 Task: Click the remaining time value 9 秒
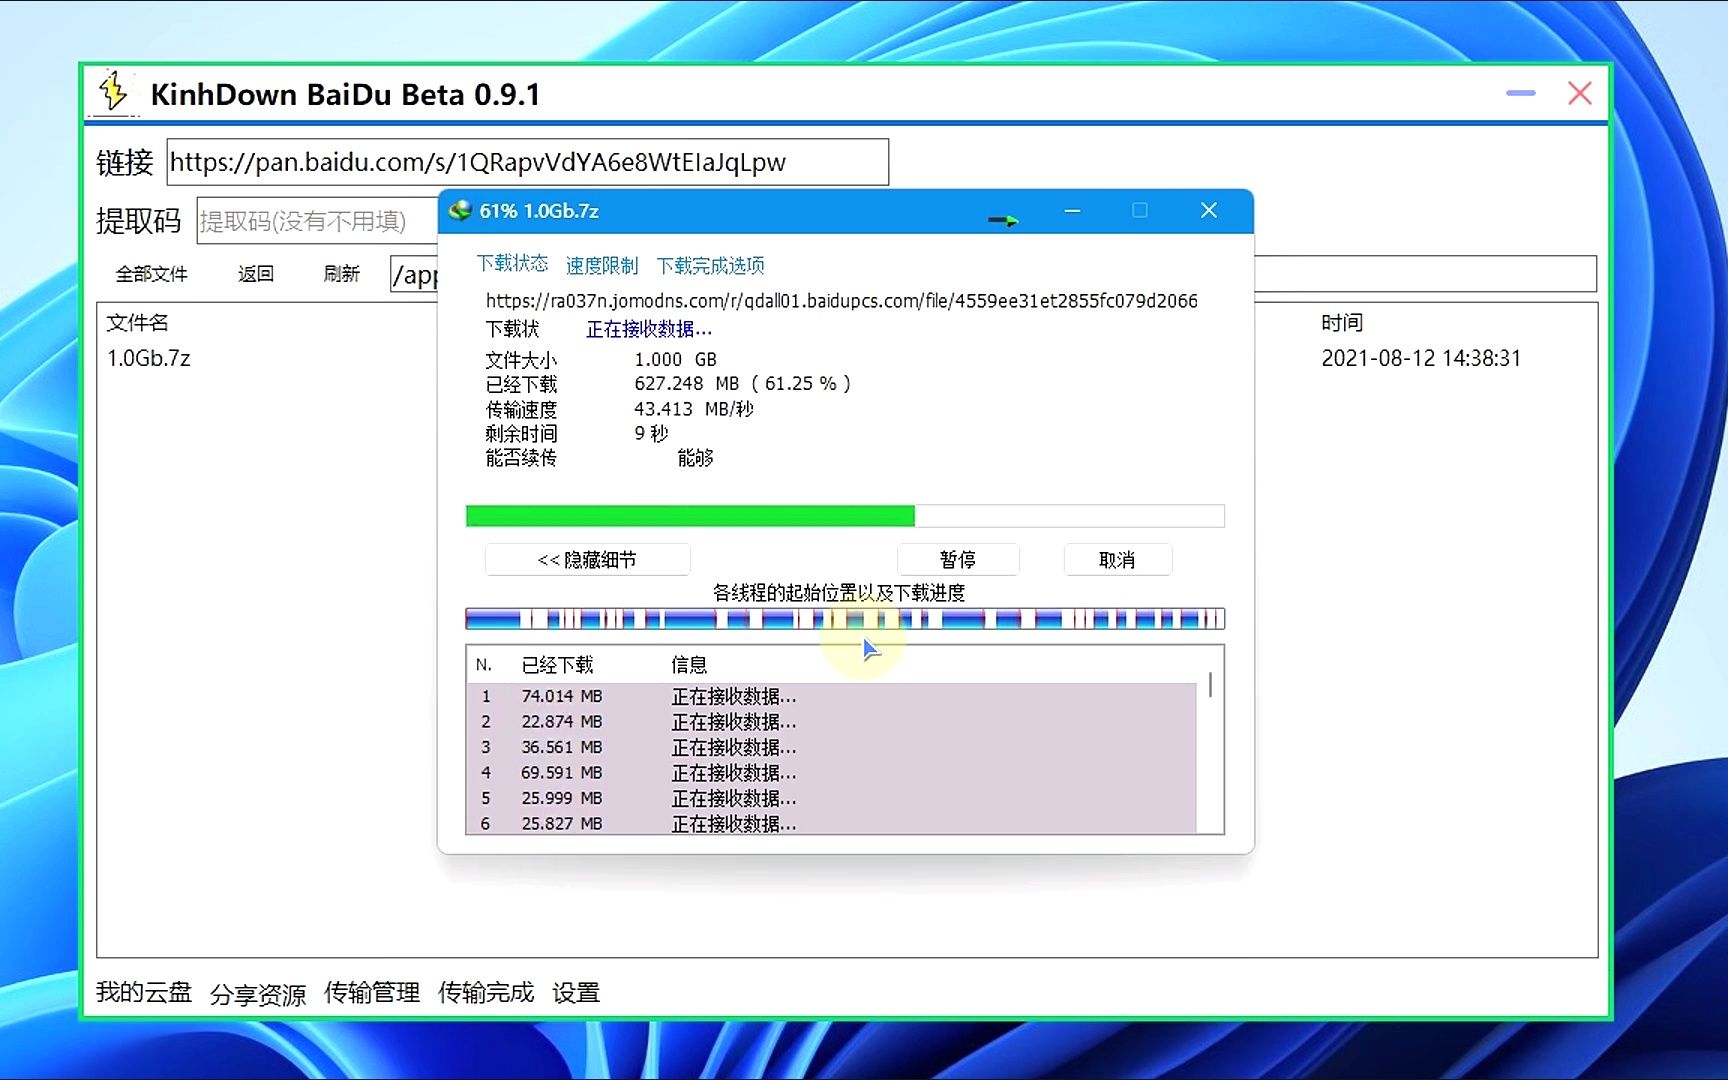click(651, 433)
